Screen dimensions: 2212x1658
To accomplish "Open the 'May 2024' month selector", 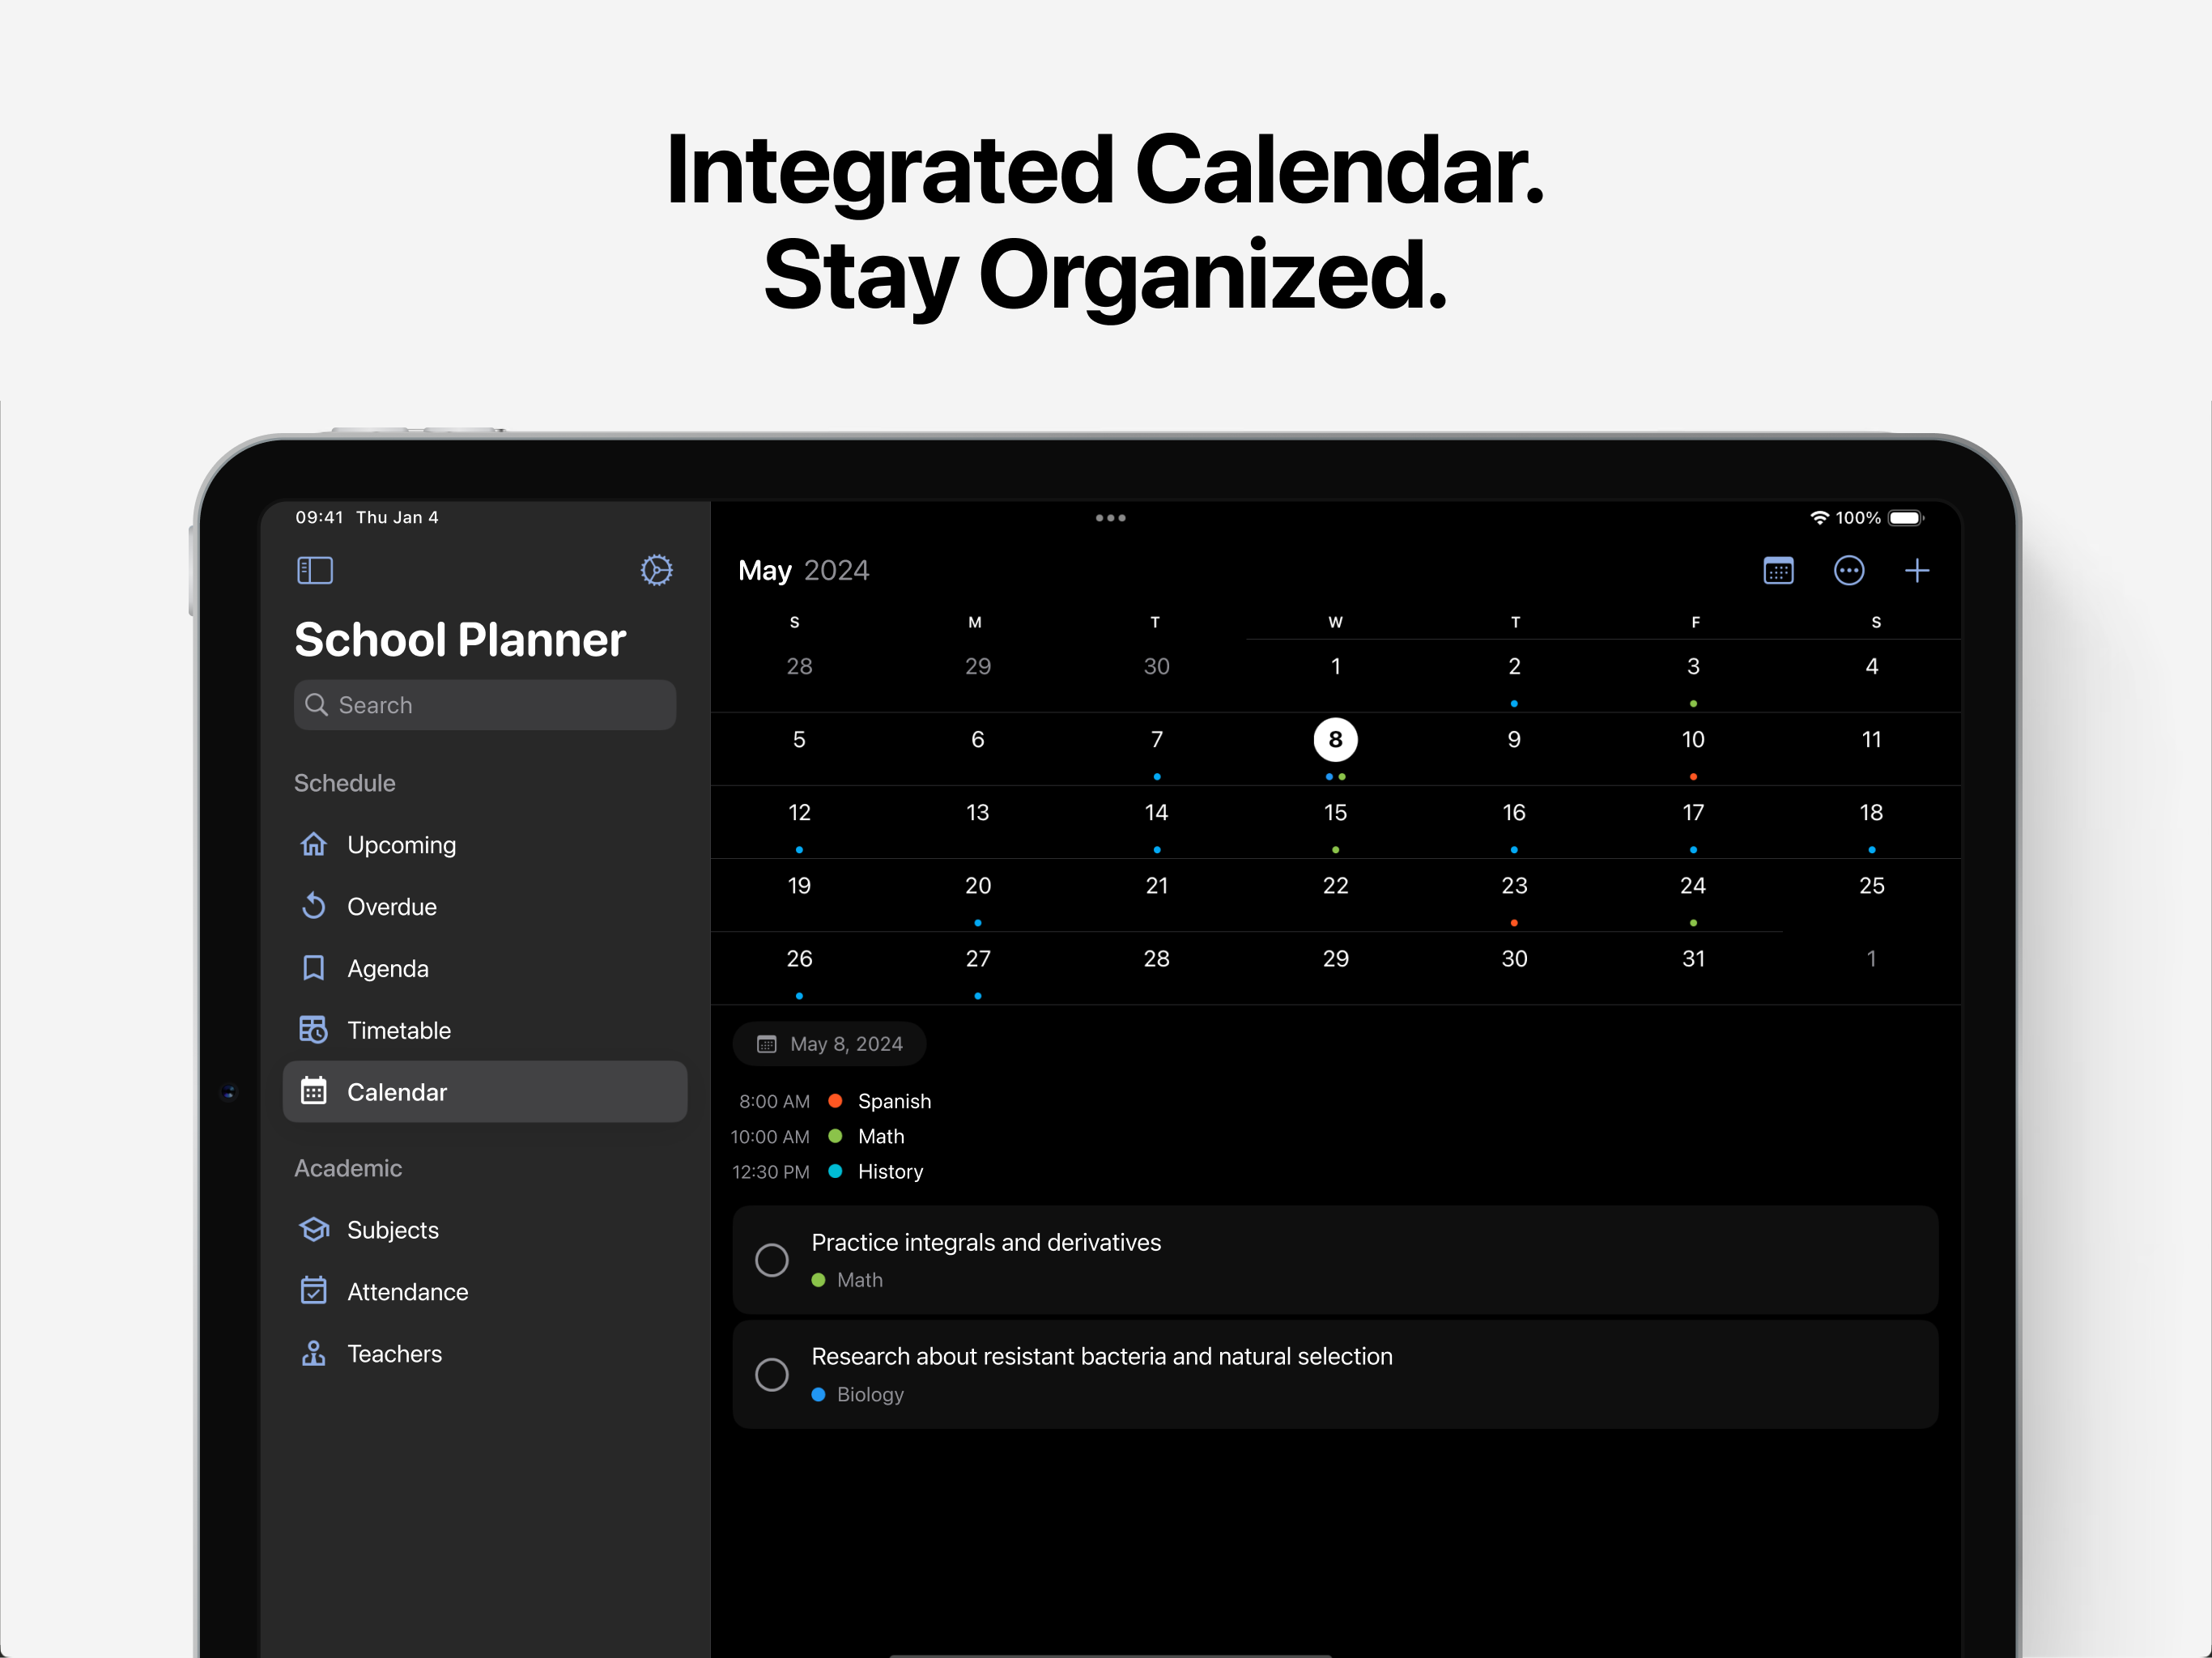I will tap(803, 570).
